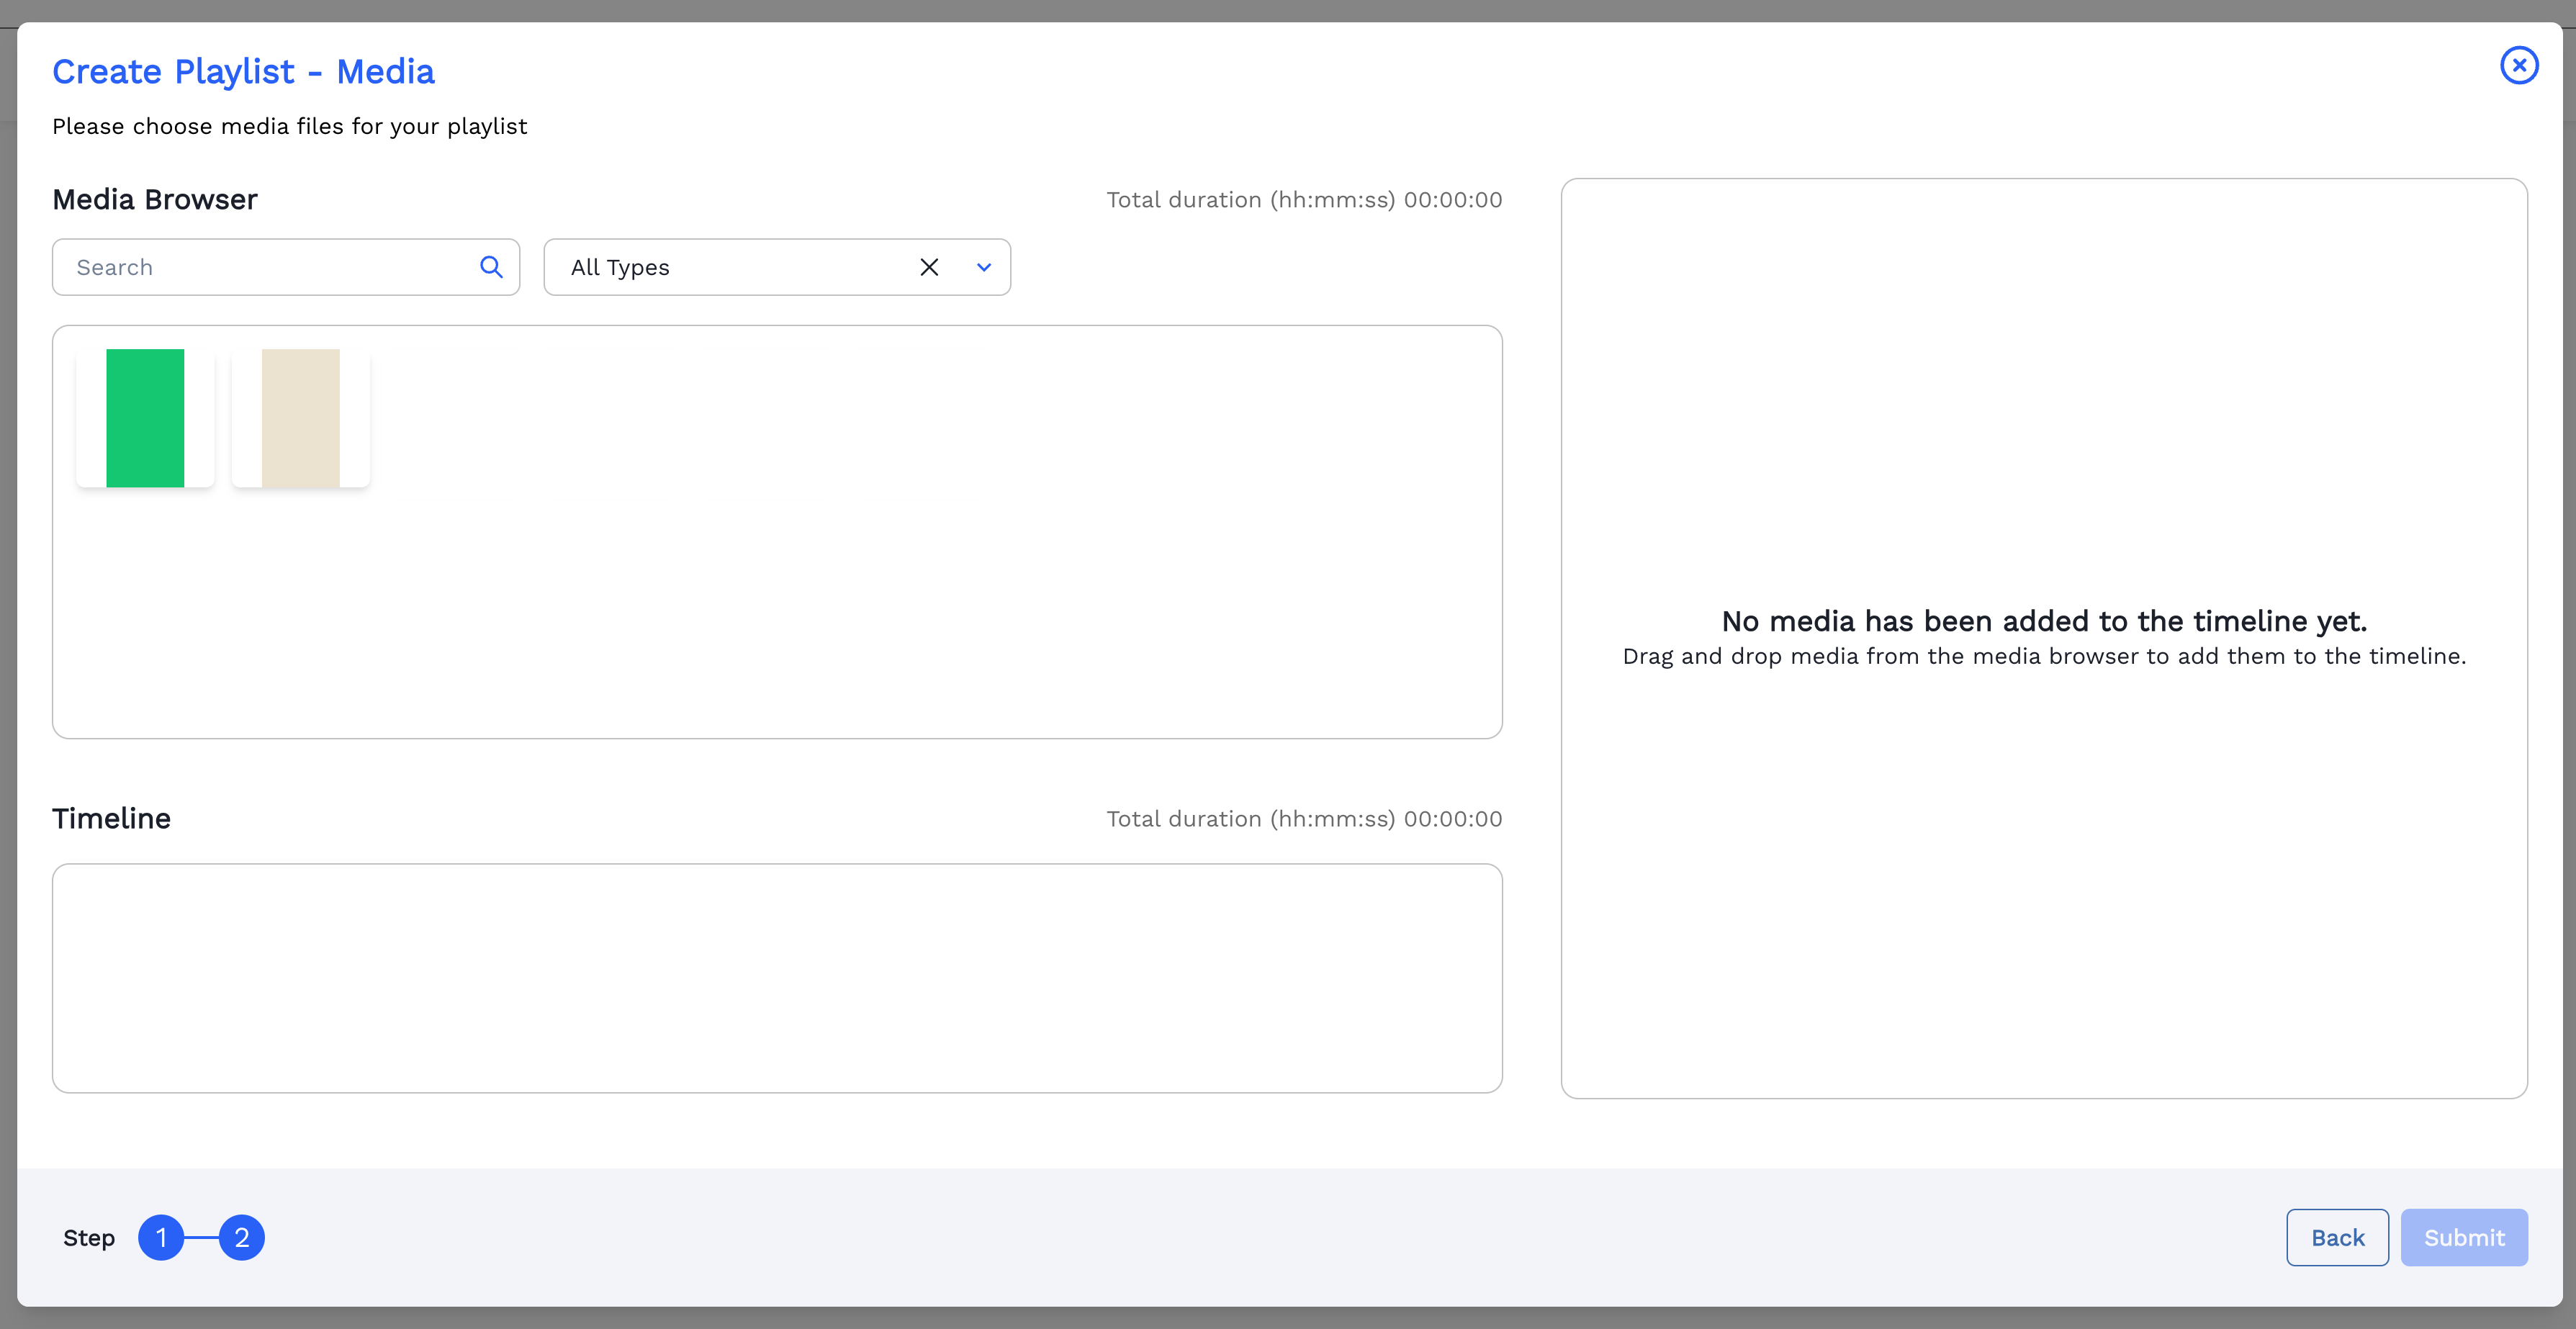Select the beige media thumbnail
This screenshot has width=2576, height=1329.
pos(300,418)
